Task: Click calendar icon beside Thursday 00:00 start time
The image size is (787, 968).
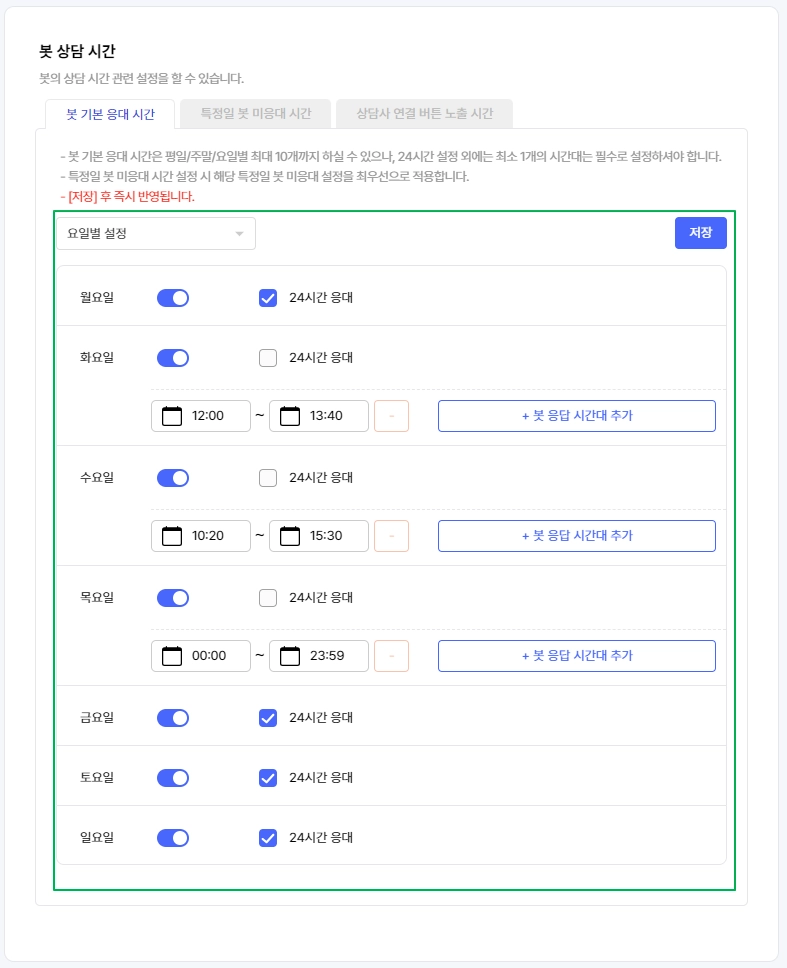Action: tap(172, 656)
